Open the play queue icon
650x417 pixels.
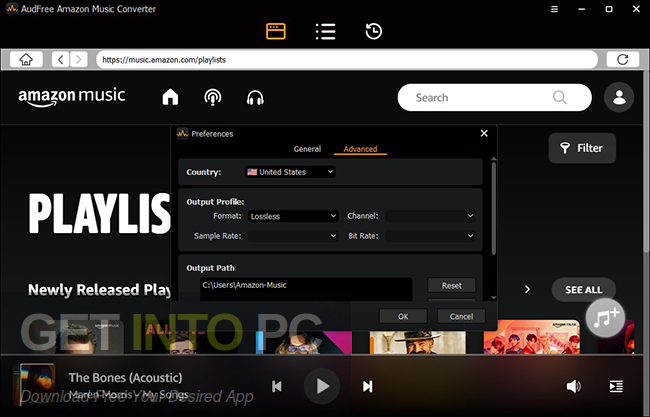point(616,386)
